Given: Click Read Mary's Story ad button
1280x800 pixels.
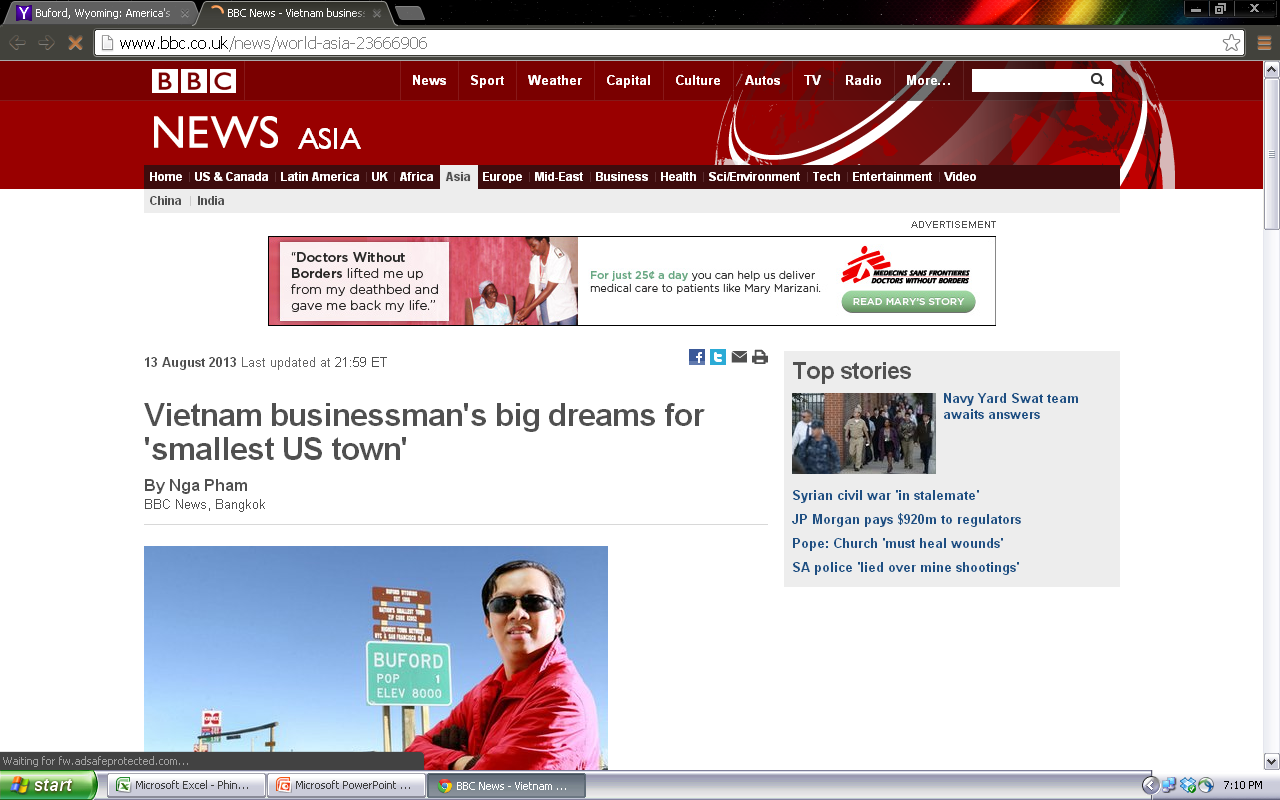Looking at the screenshot, I should coord(908,302).
